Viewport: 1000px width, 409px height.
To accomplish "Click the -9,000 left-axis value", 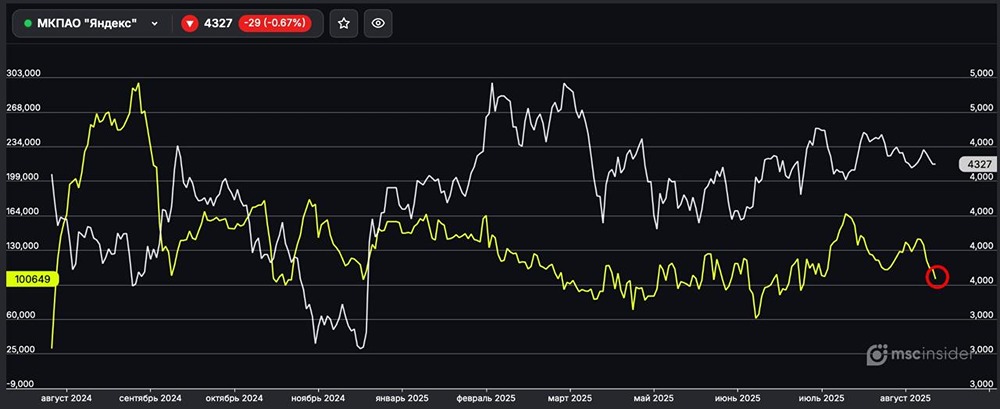I will (x=22, y=384).
